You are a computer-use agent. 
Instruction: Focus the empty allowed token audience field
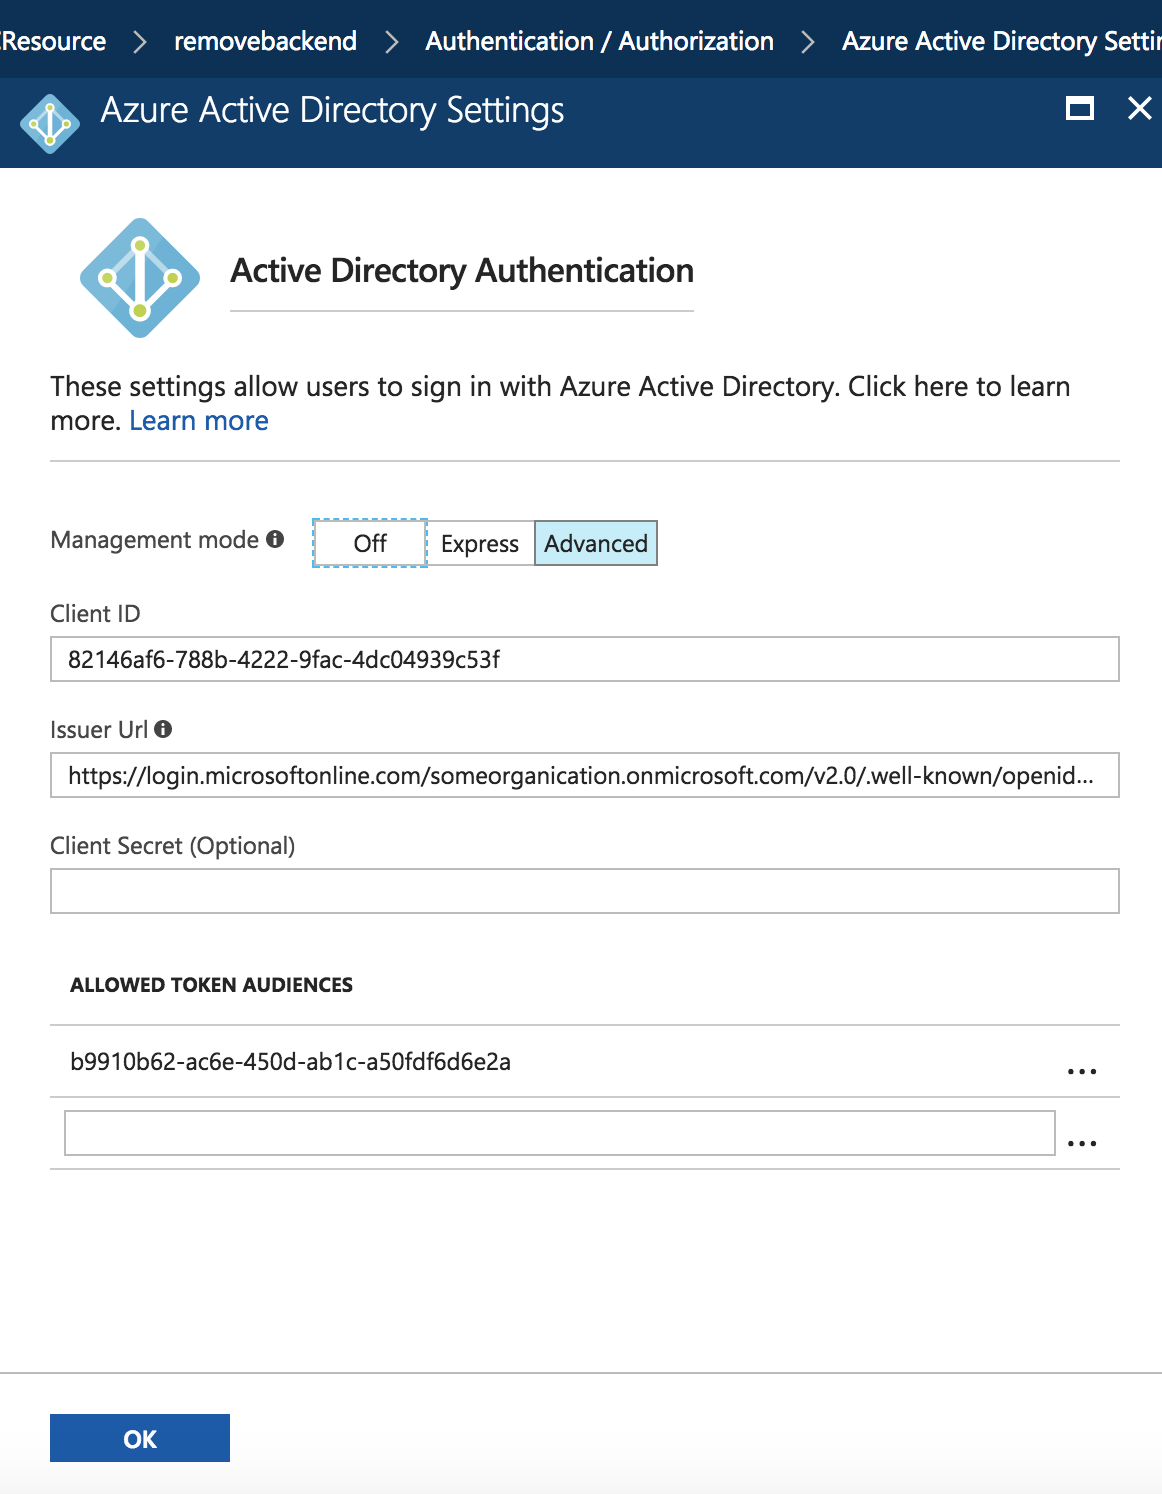pyautogui.click(x=560, y=1133)
